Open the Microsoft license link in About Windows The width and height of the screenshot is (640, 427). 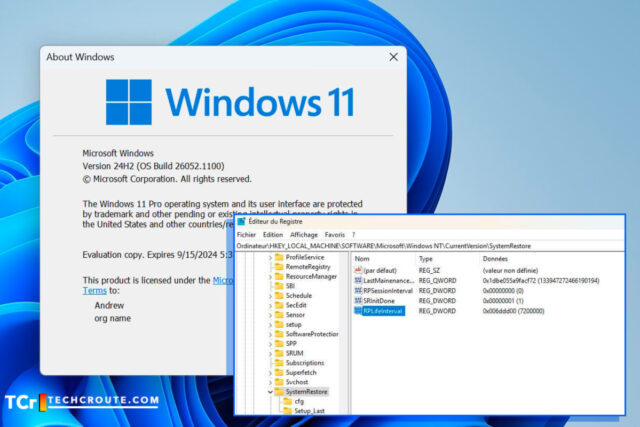pyautogui.click(x=223, y=280)
